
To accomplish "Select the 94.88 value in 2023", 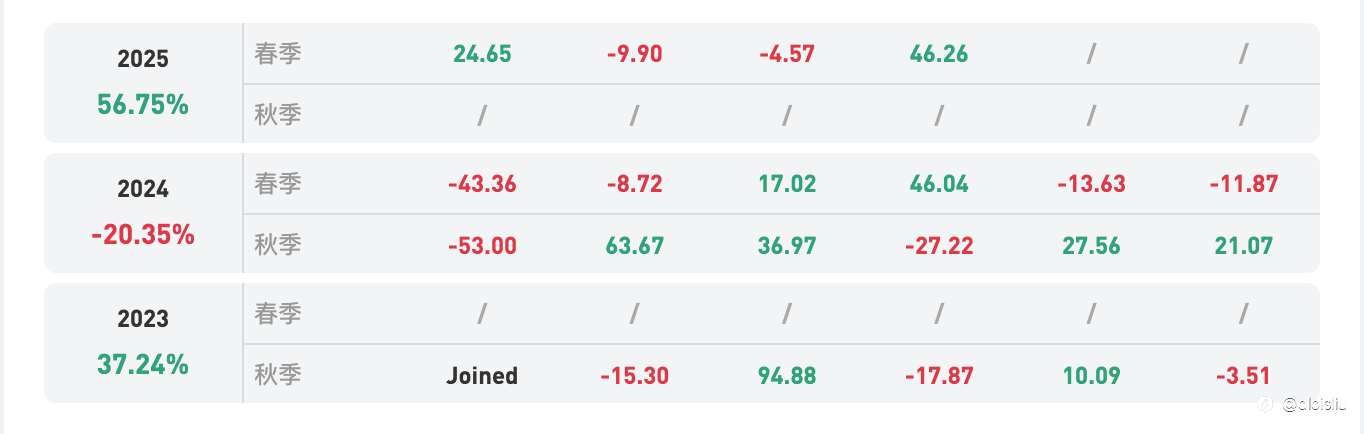I will pos(787,376).
